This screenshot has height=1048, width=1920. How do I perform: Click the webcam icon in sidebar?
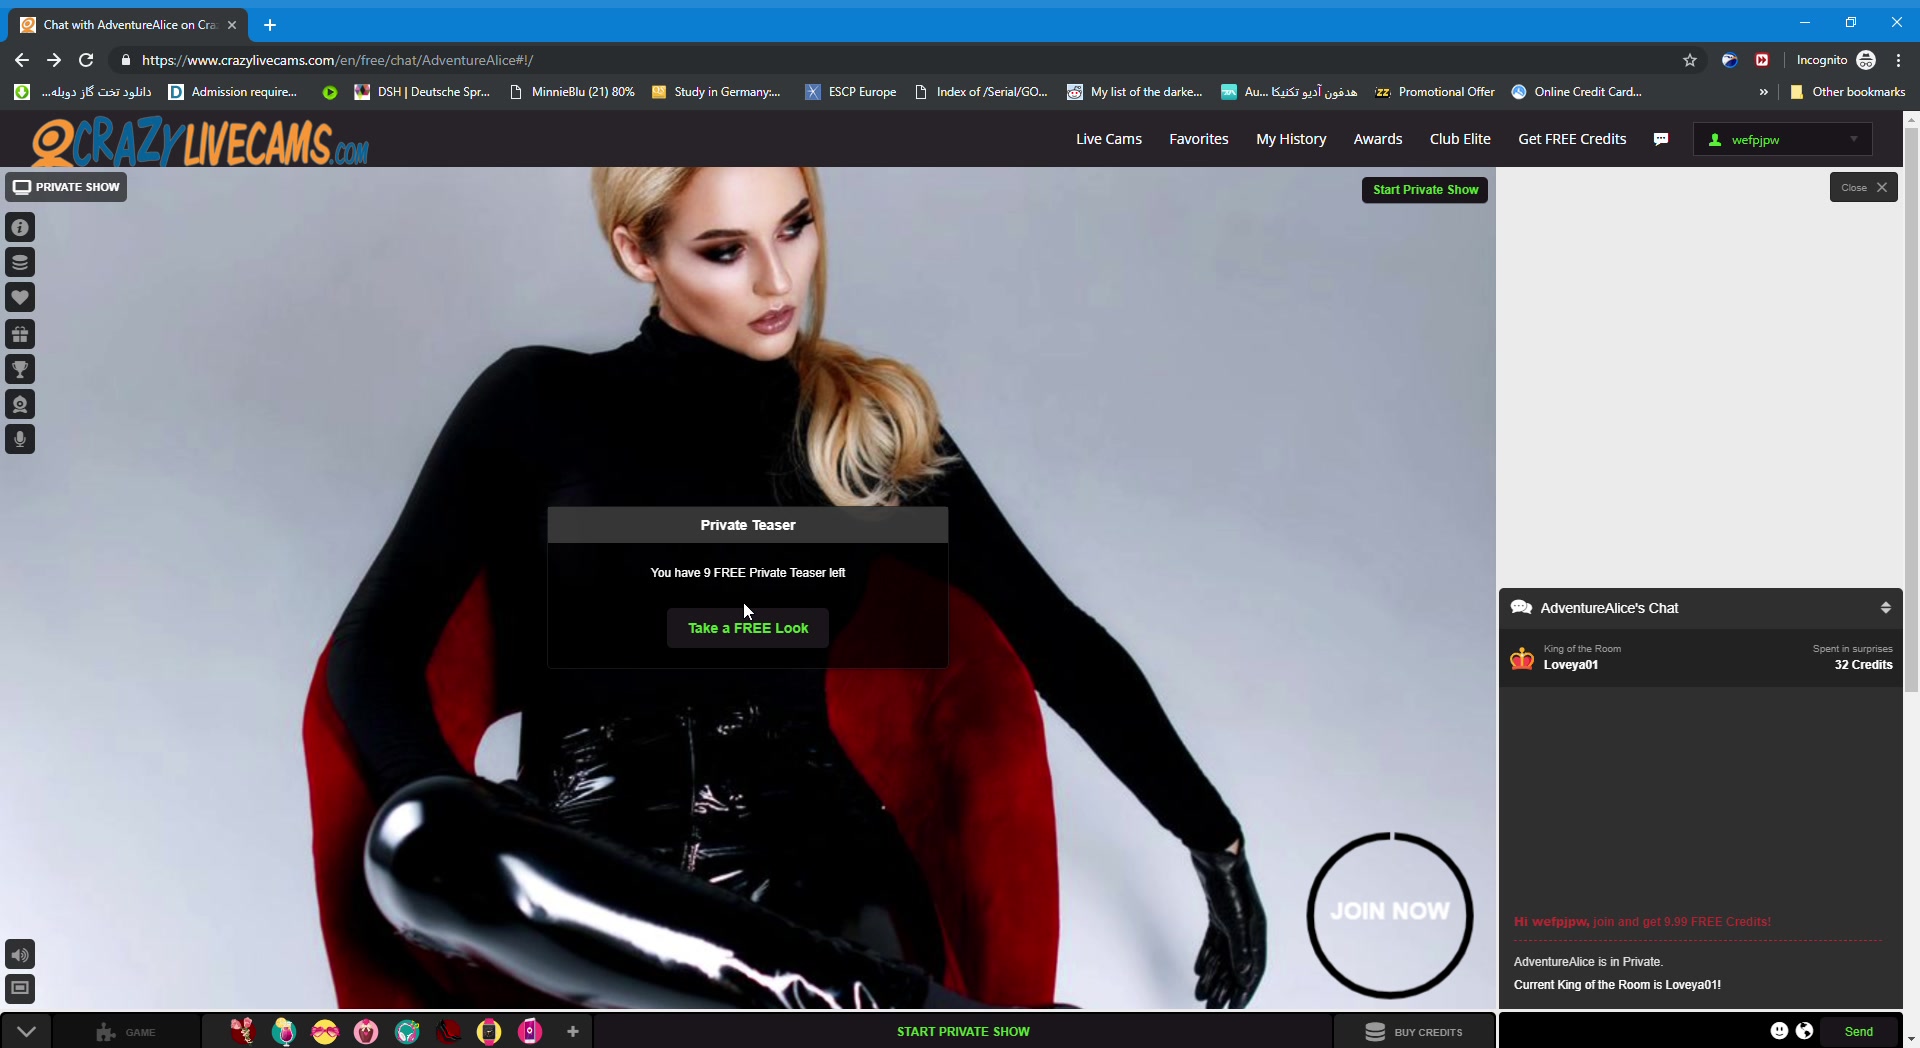pos(20,404)
